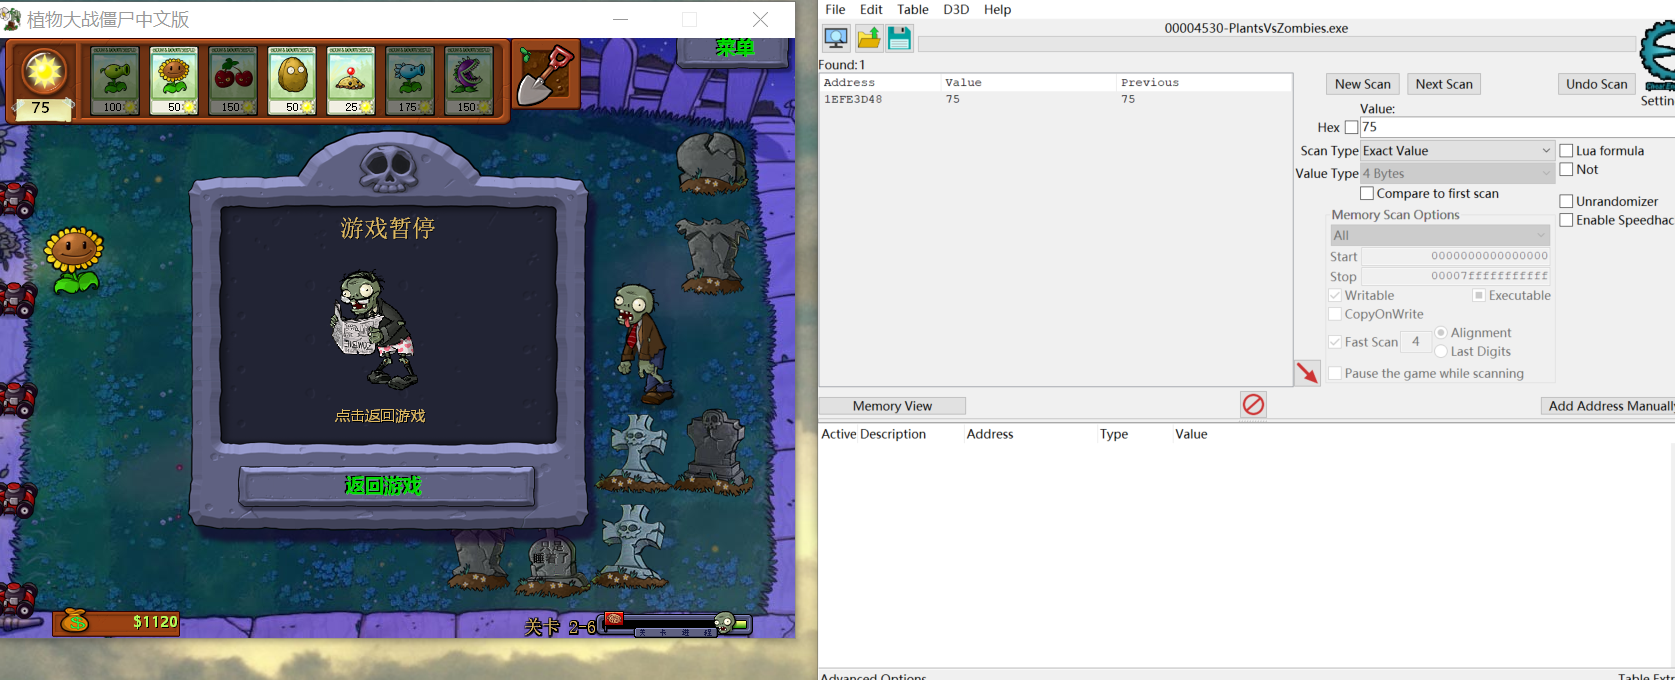Viewport: 1675px width, 680px height.
Task: Click 点击返回游戏 text
Action: click(380, 415)
